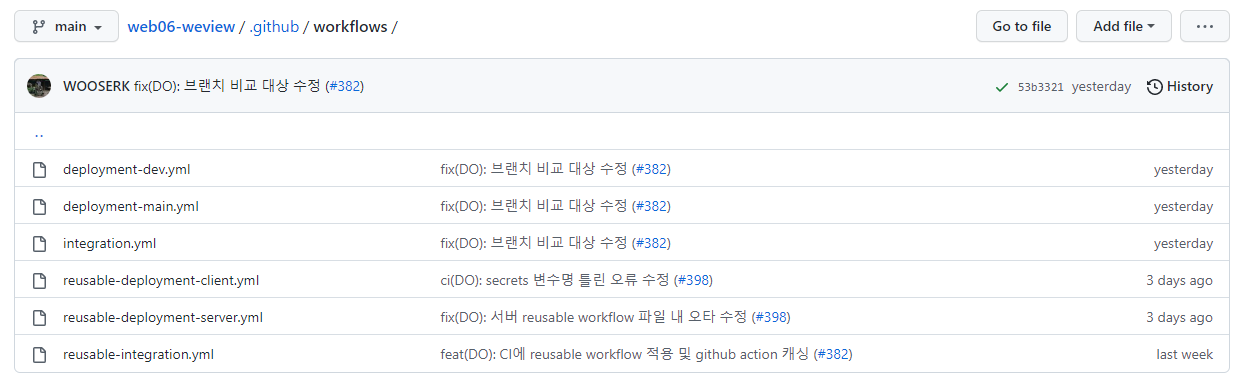This screenshot has height=385, width=1246.
Task: Click file icon beside reusable-deployment-client.yml
Action: coord(40,280)
